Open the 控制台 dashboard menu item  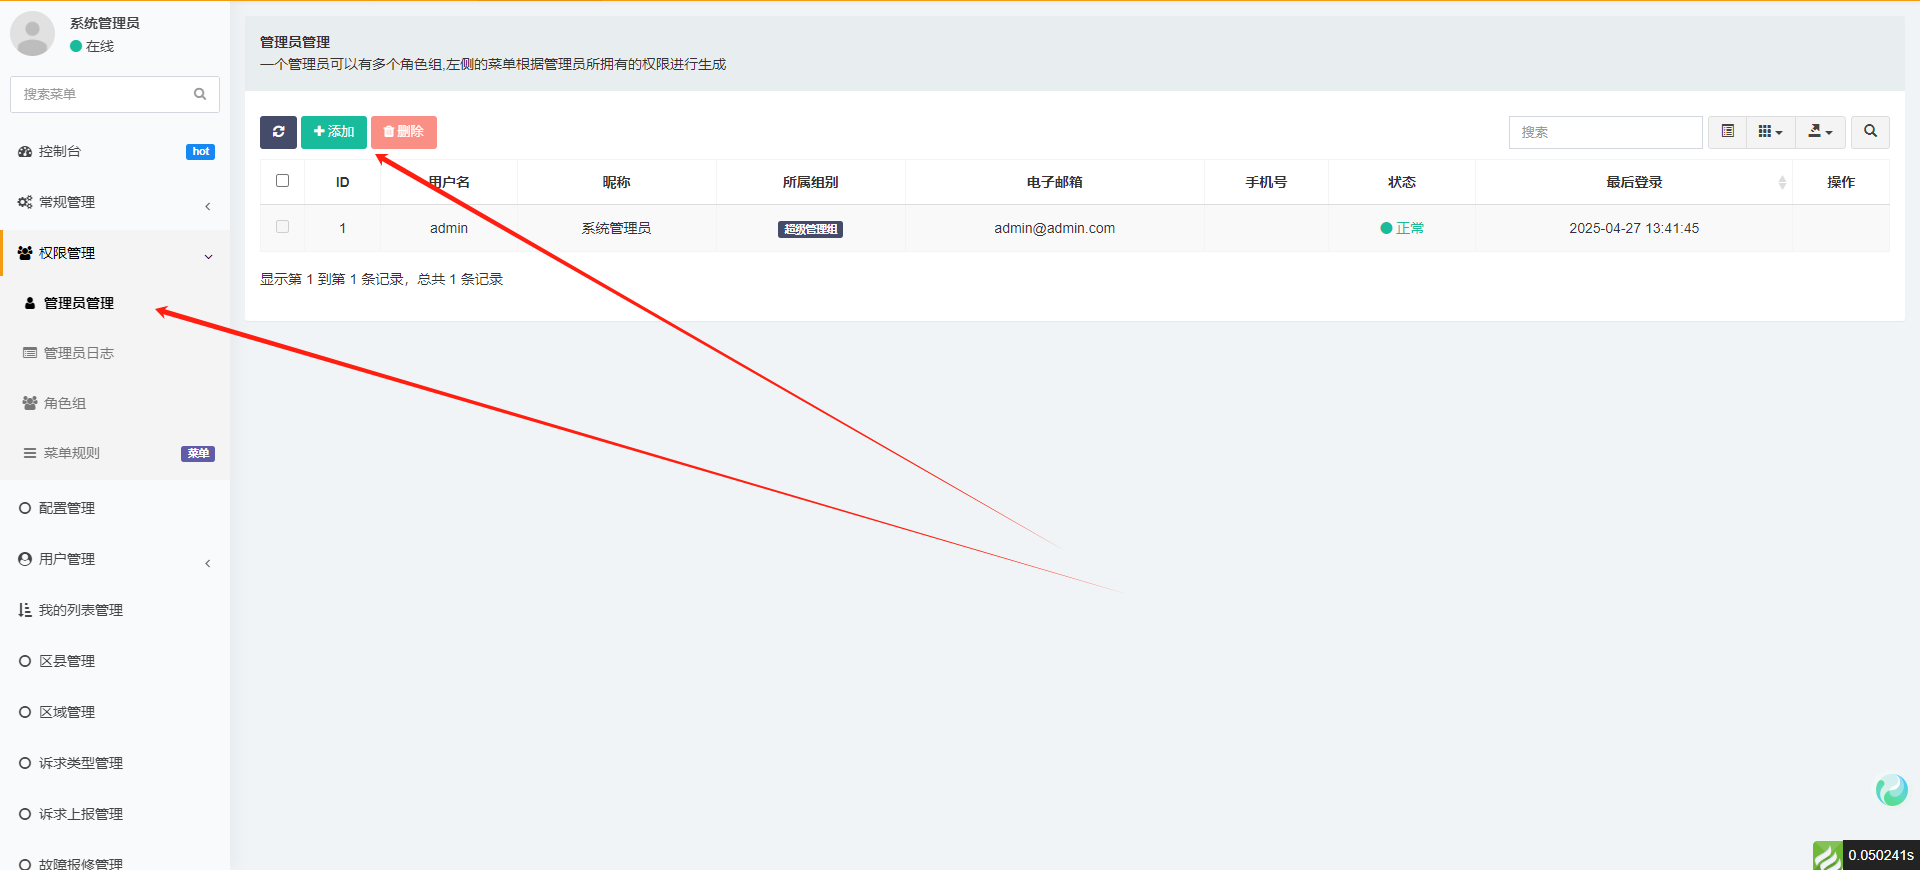pyautogui.click(x=60, y=152)
